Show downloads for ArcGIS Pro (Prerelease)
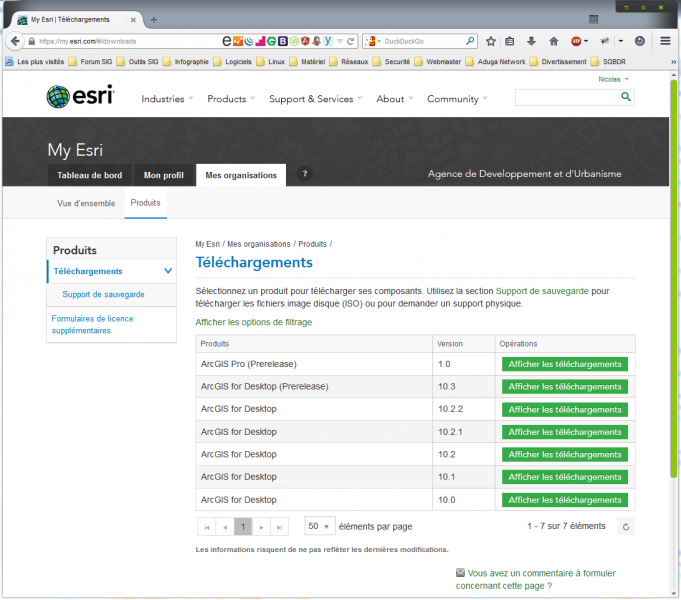This screenshot has width=681, height=600. pyautogui.click(x=564, y=364)
